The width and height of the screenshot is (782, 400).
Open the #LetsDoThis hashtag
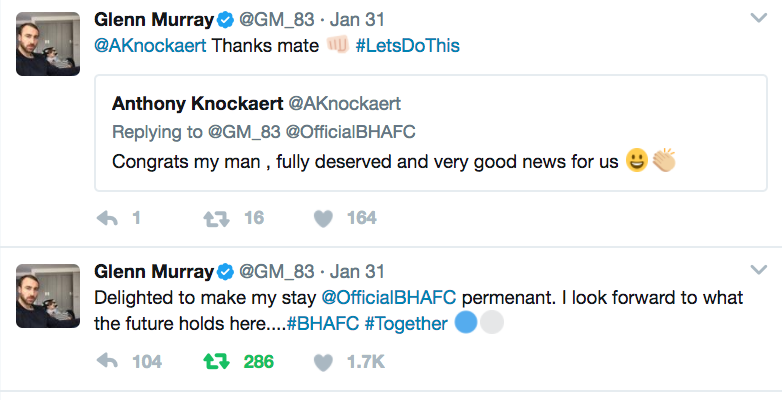(407, 46)
